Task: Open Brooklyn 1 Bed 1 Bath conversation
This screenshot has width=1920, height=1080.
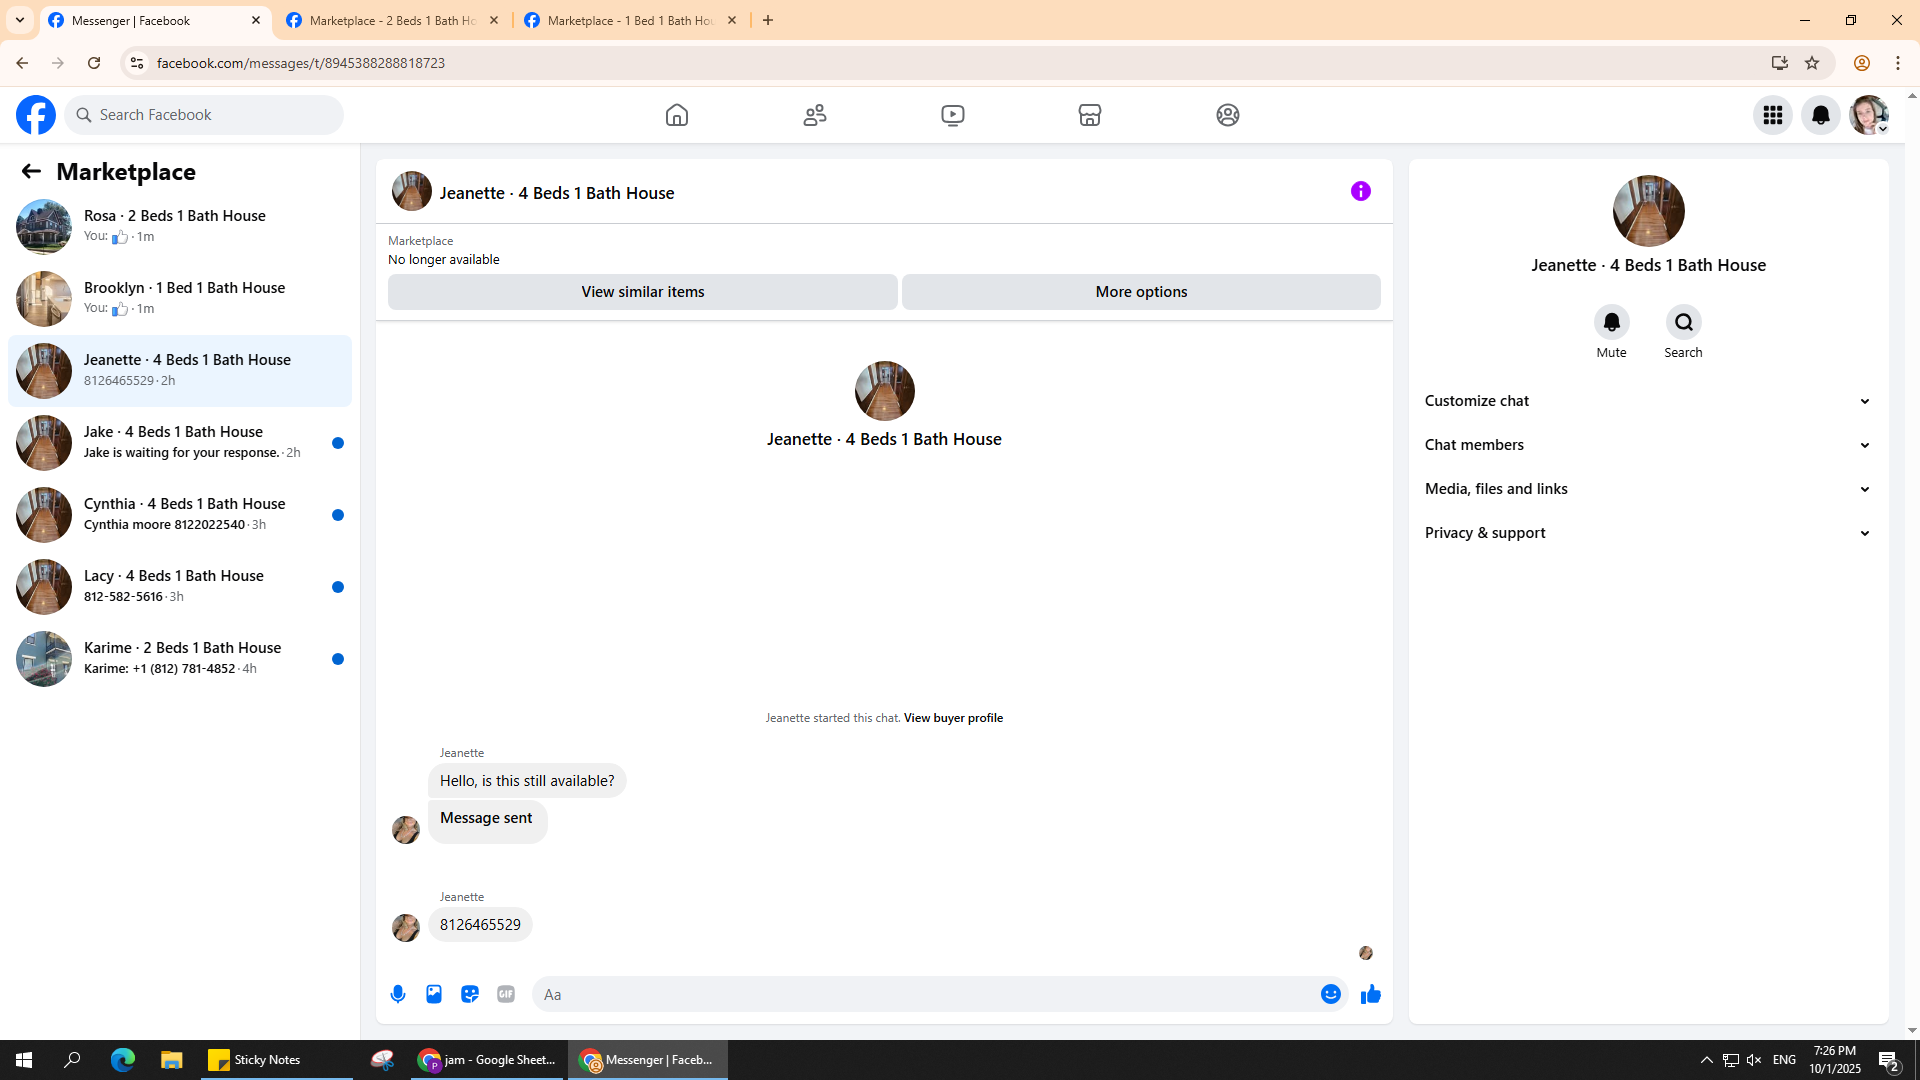Action: pyautogui.click(x=180, y=299)
